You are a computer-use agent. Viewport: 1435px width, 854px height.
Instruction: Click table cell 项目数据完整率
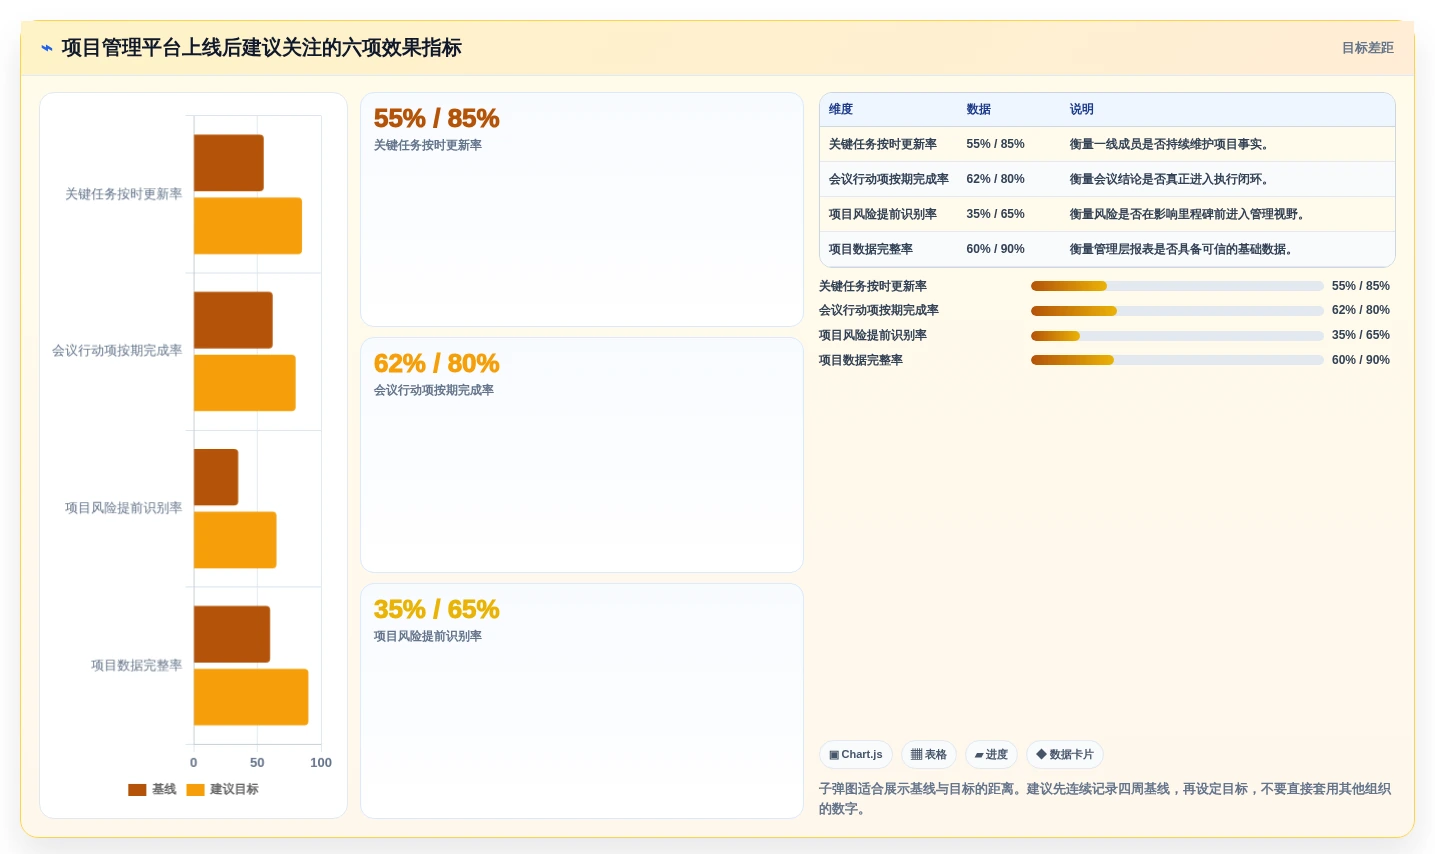871,249
